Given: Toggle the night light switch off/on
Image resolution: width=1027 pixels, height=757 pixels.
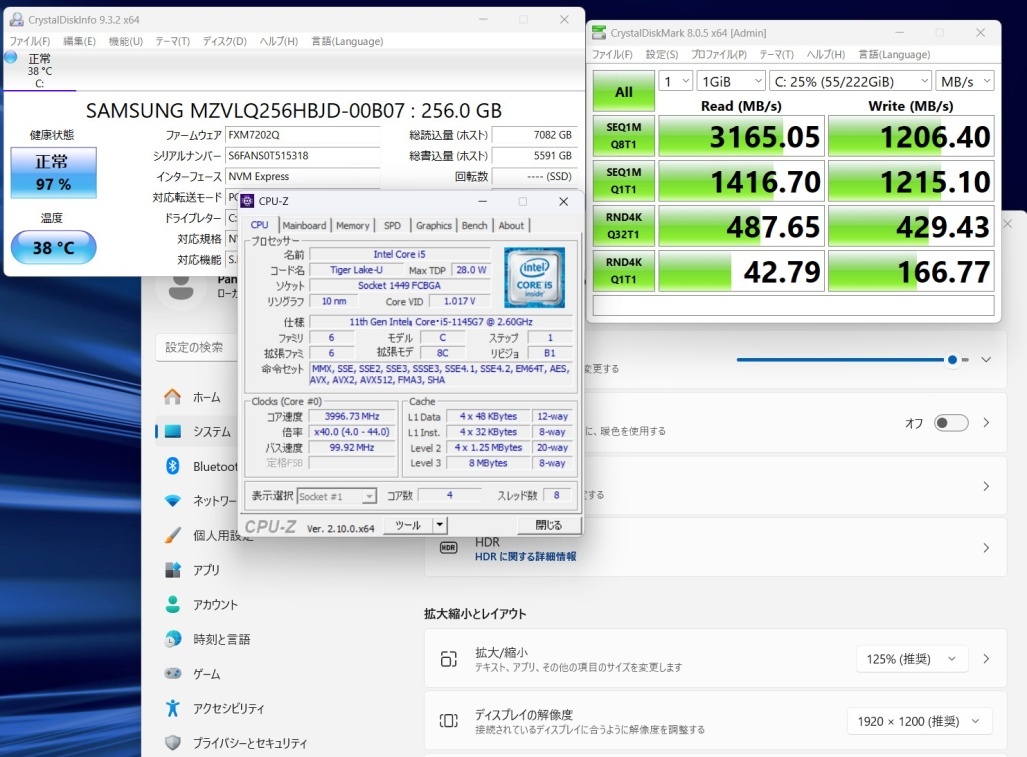Looking at the screenshot, I should click(x=951, y=422).
